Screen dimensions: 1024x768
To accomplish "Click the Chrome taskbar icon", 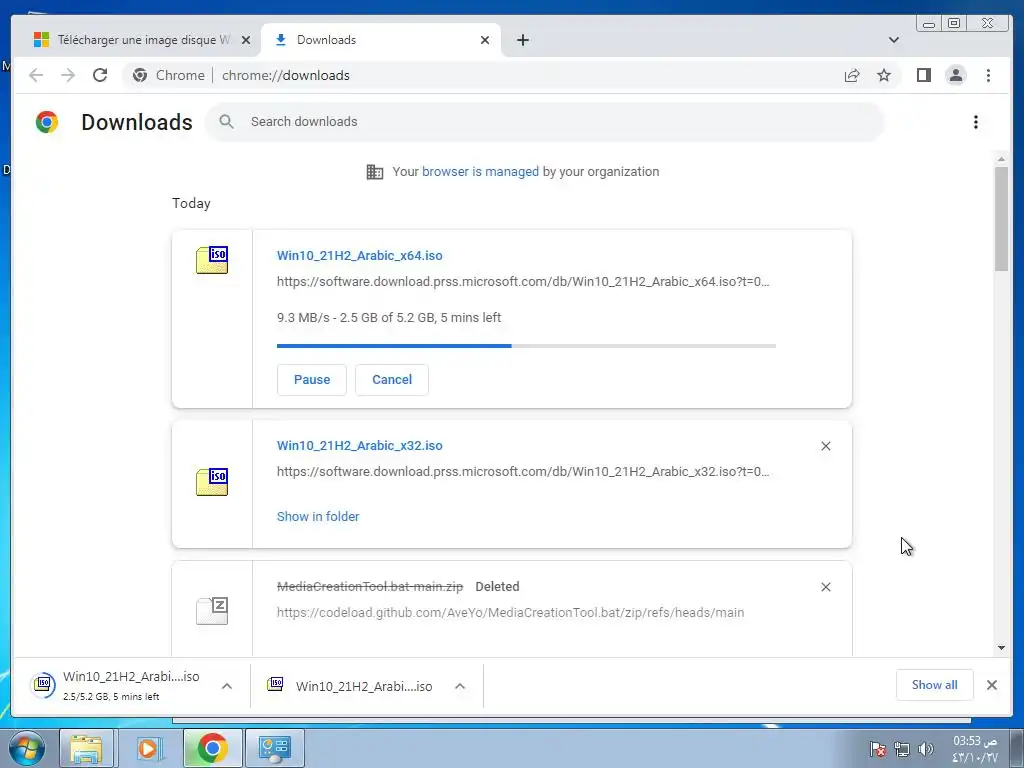I will tap(212, 748).
